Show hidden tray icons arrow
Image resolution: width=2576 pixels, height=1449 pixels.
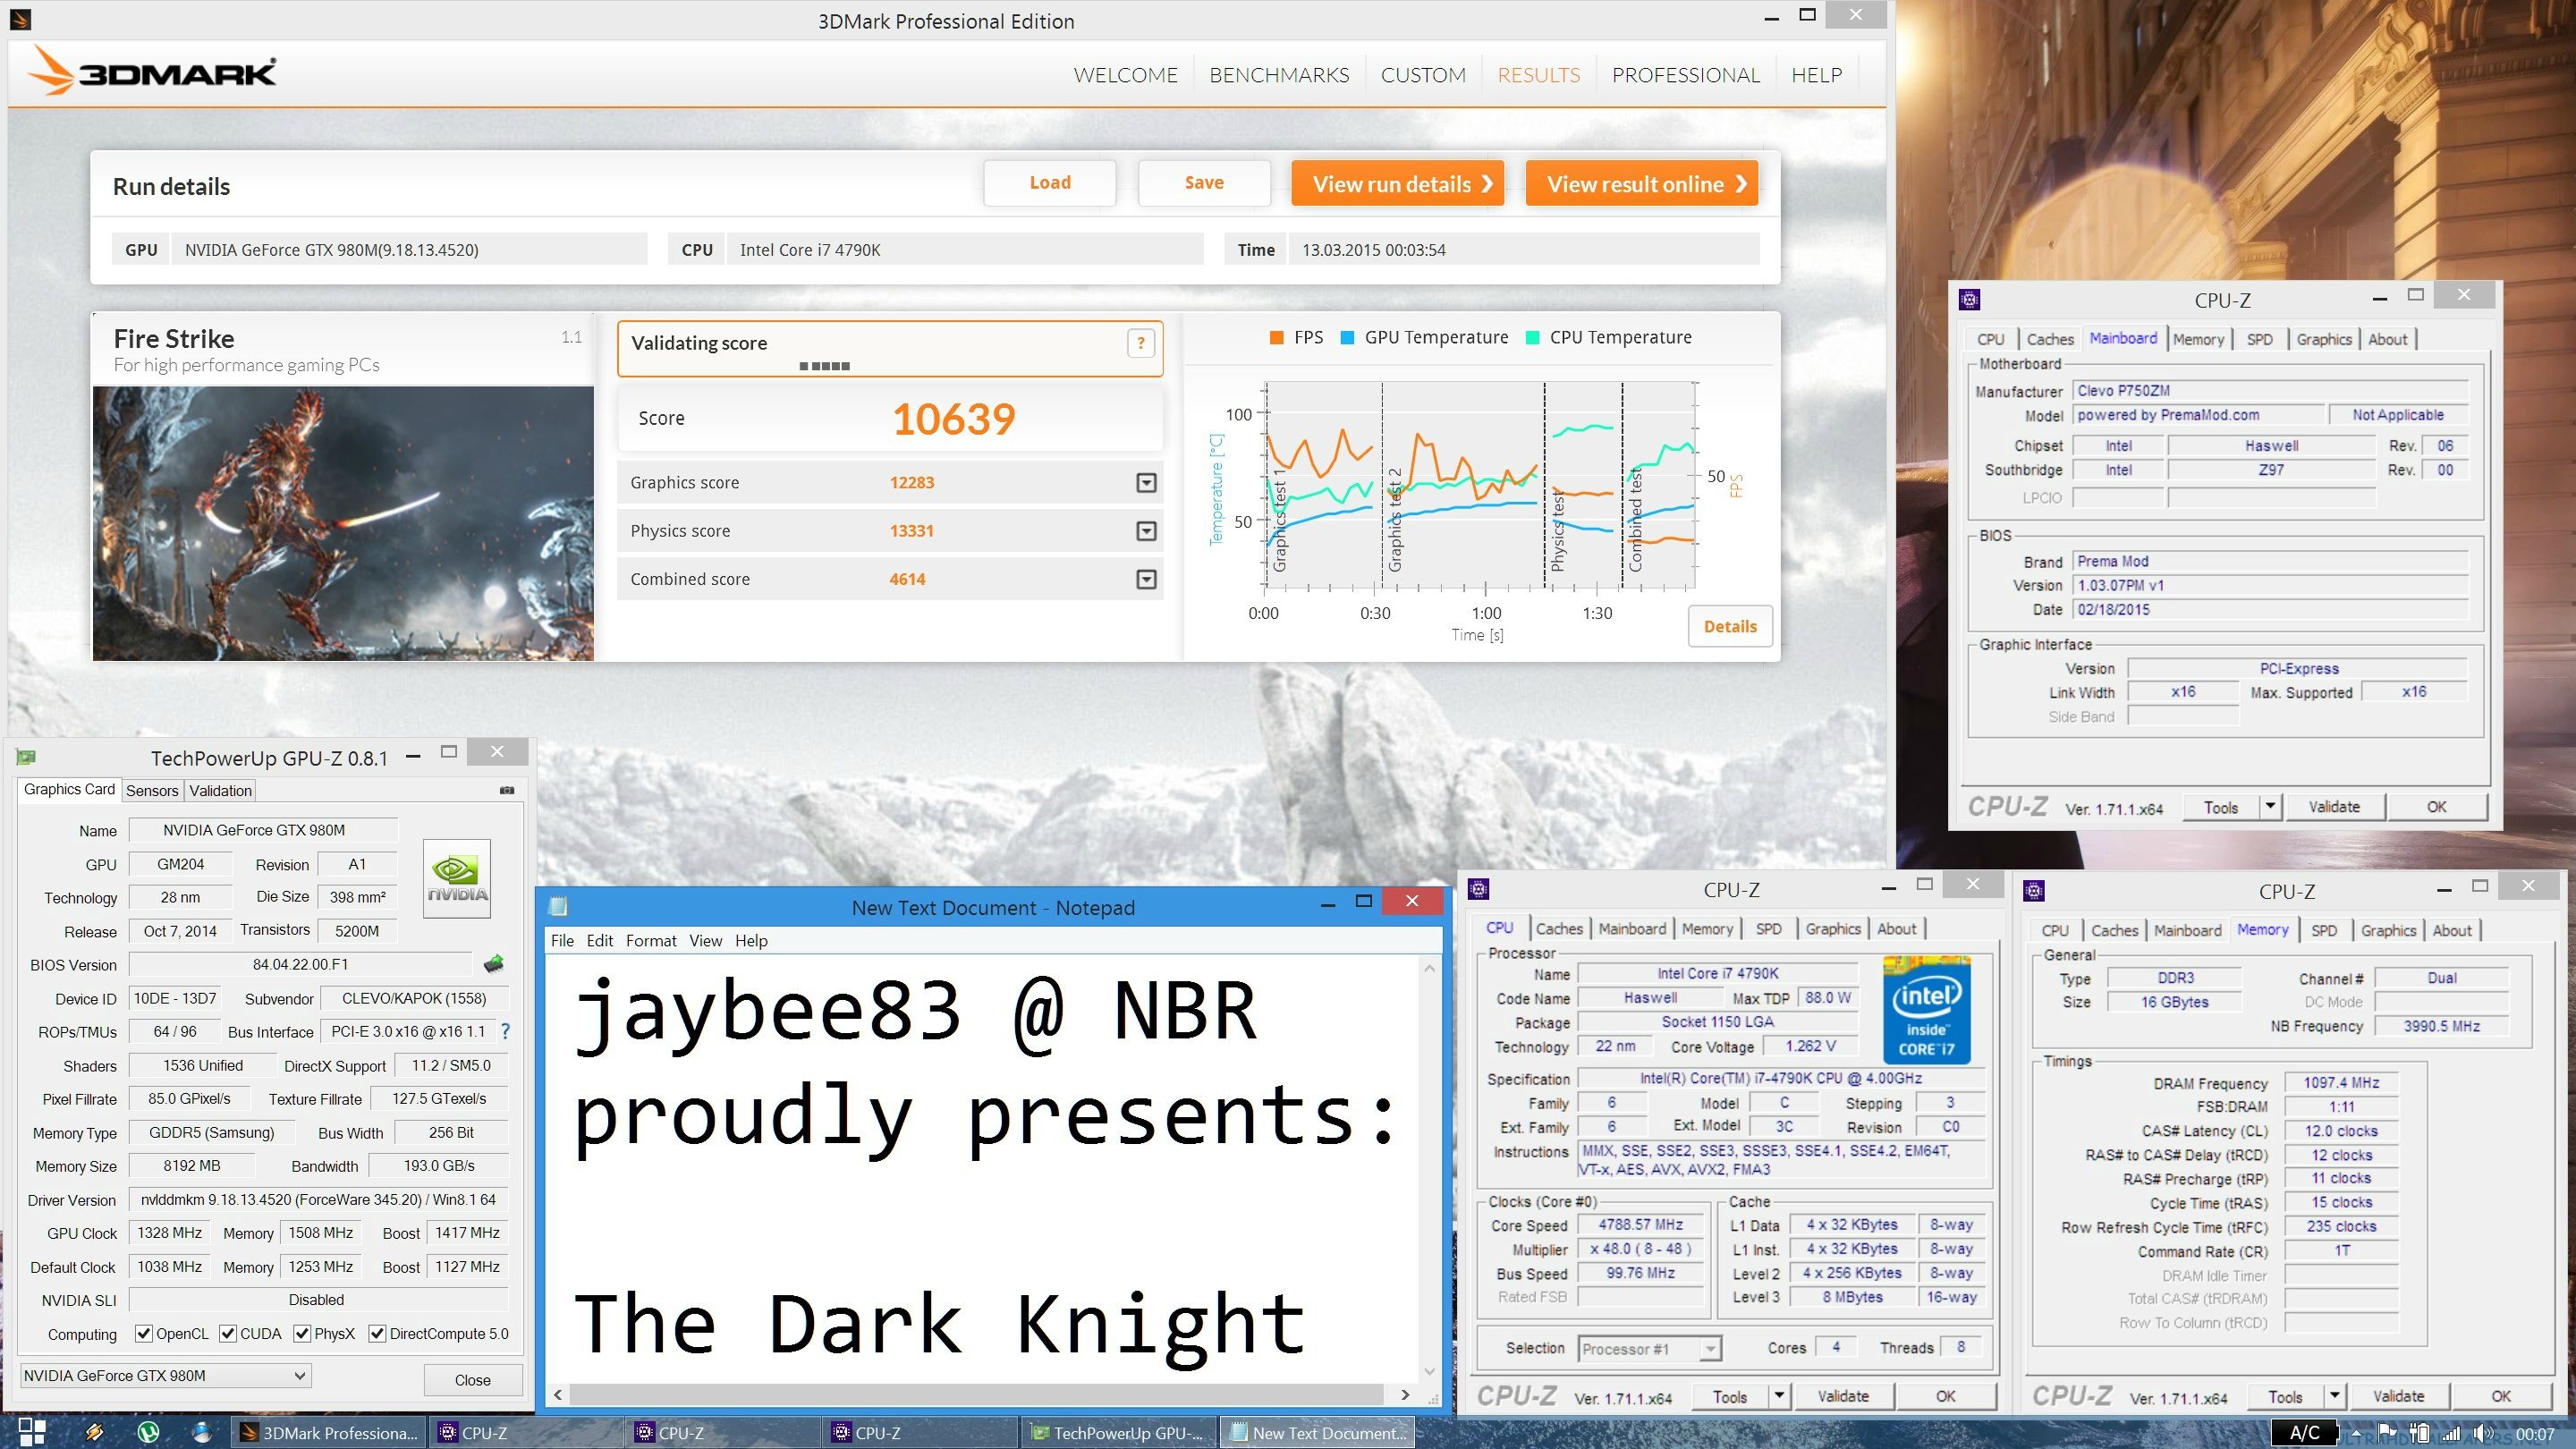click(x=2358, y=1434)
